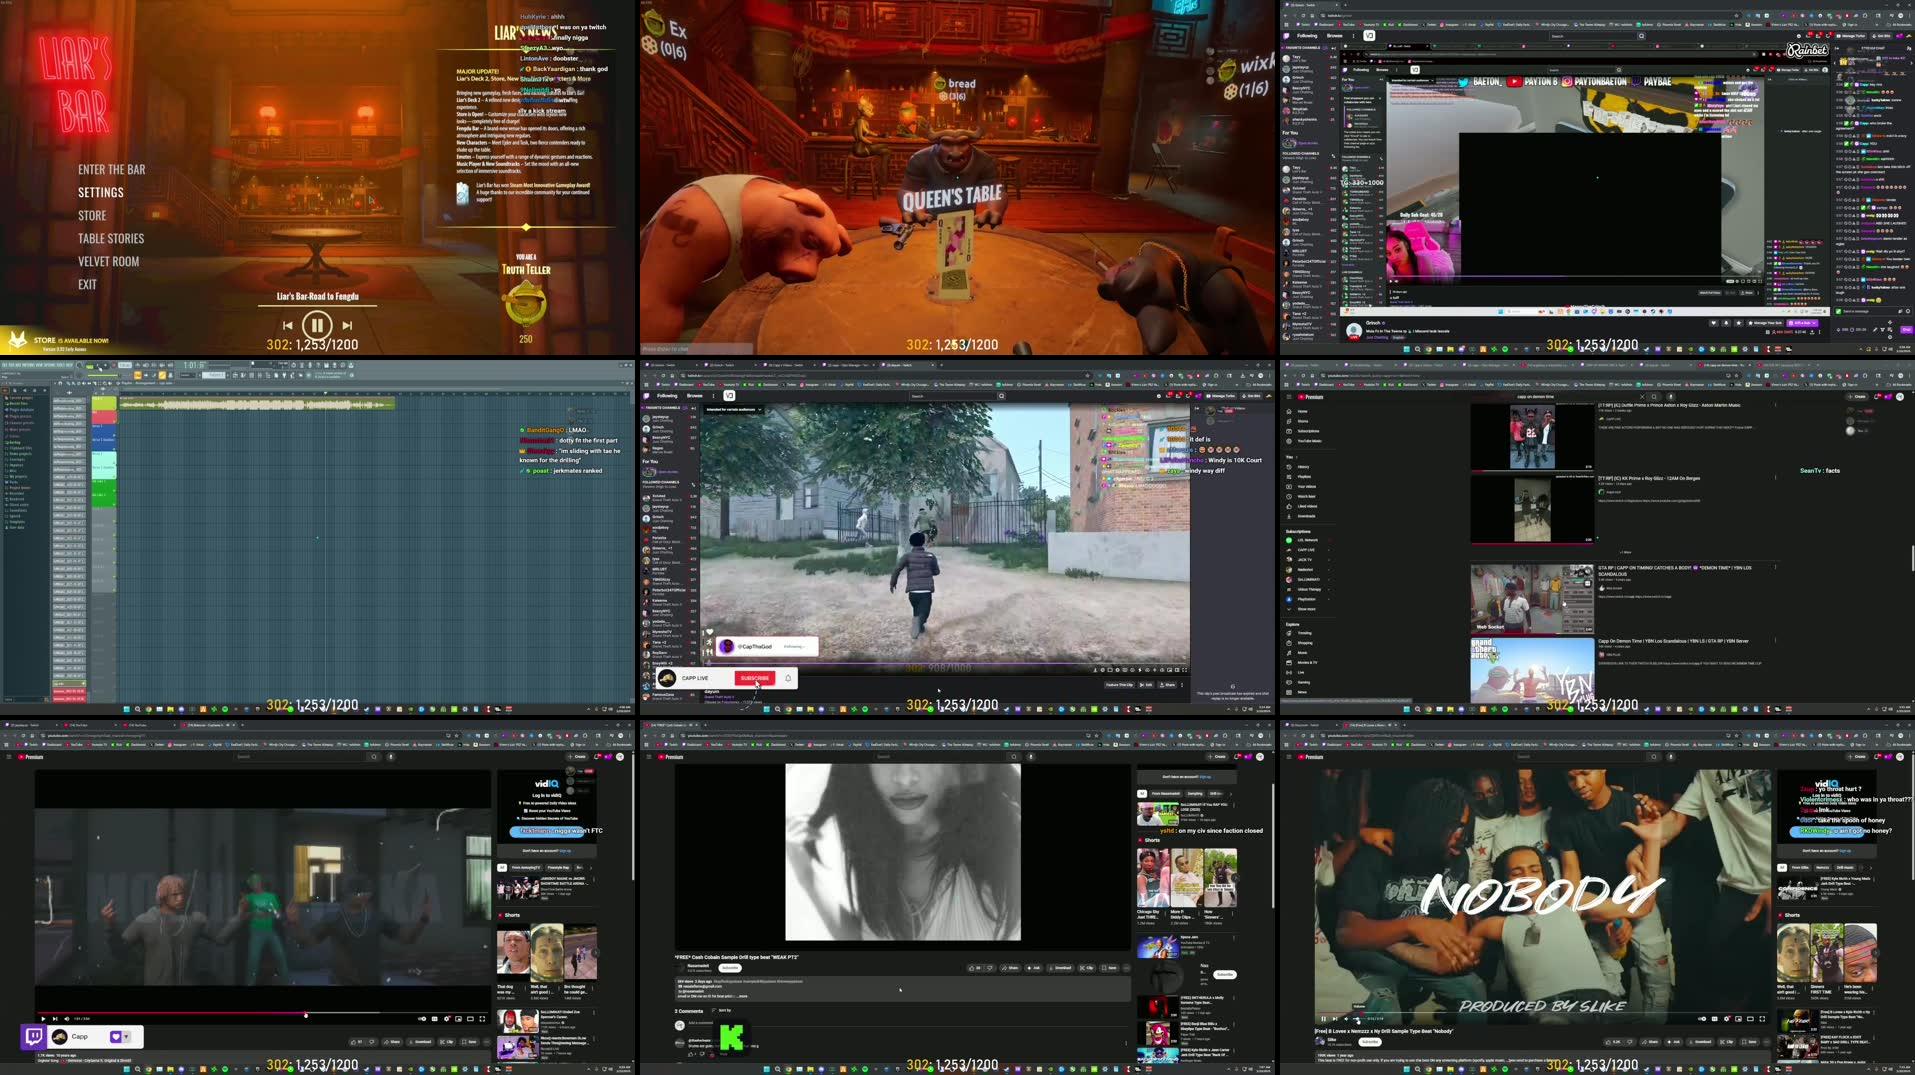Pause the Liar's Bar music player
Screen dimensions: 1915x1075
[317, 325]
